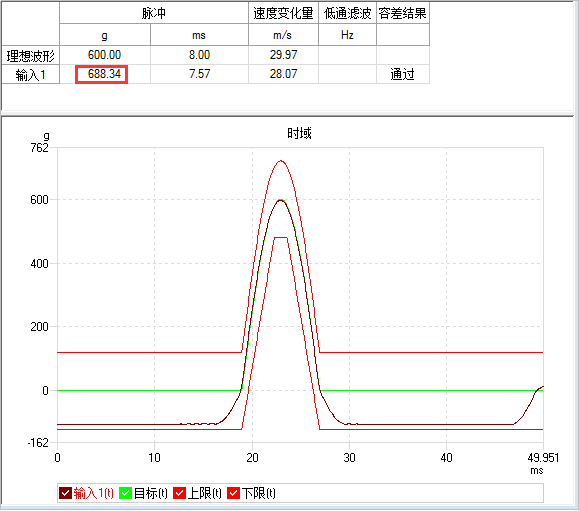Hide the 下限(t) curve checkbox
This screenshot has height=511, width=579.
[233, 493]
